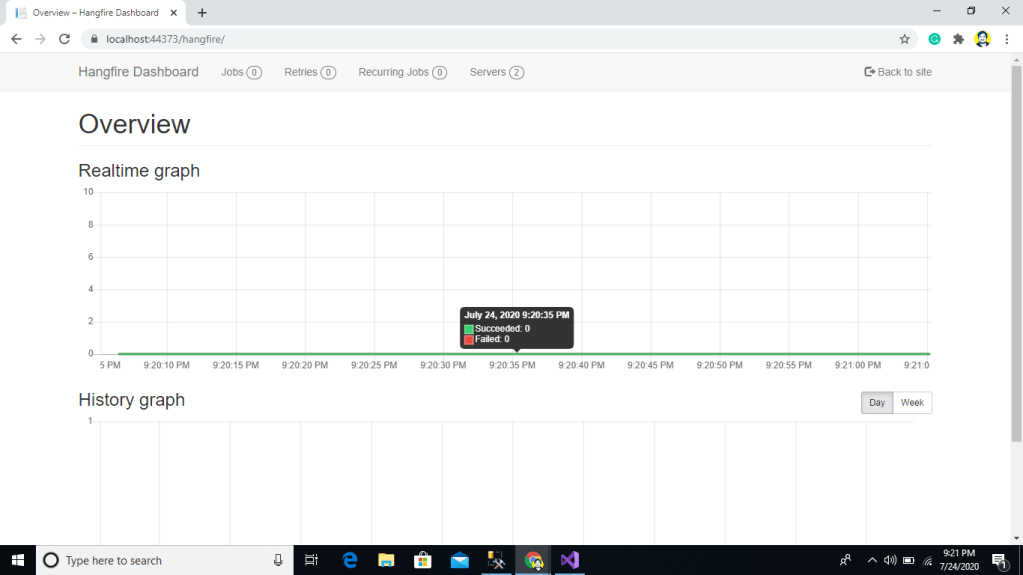1023x575 pixels.
Task: Click the Grammarly extension icon
Action: [934, 39]
